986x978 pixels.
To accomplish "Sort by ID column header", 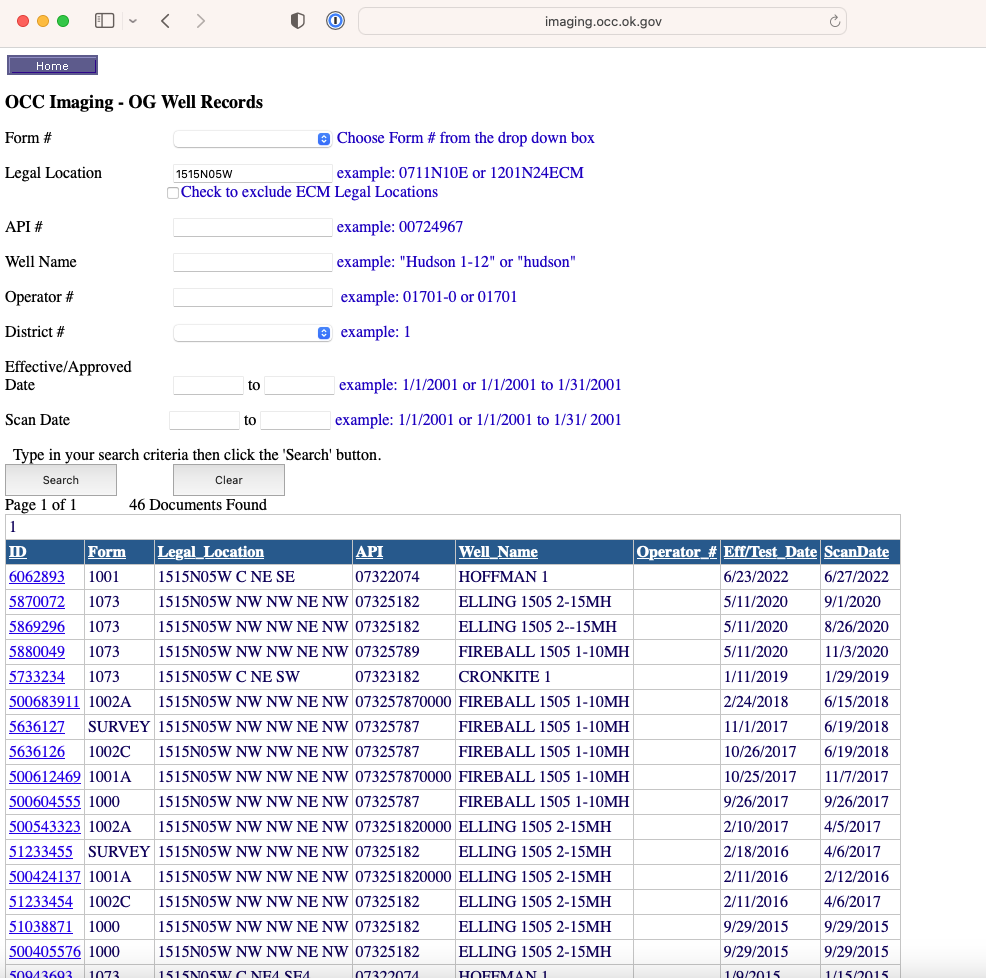I will click(x=18, y=552).
